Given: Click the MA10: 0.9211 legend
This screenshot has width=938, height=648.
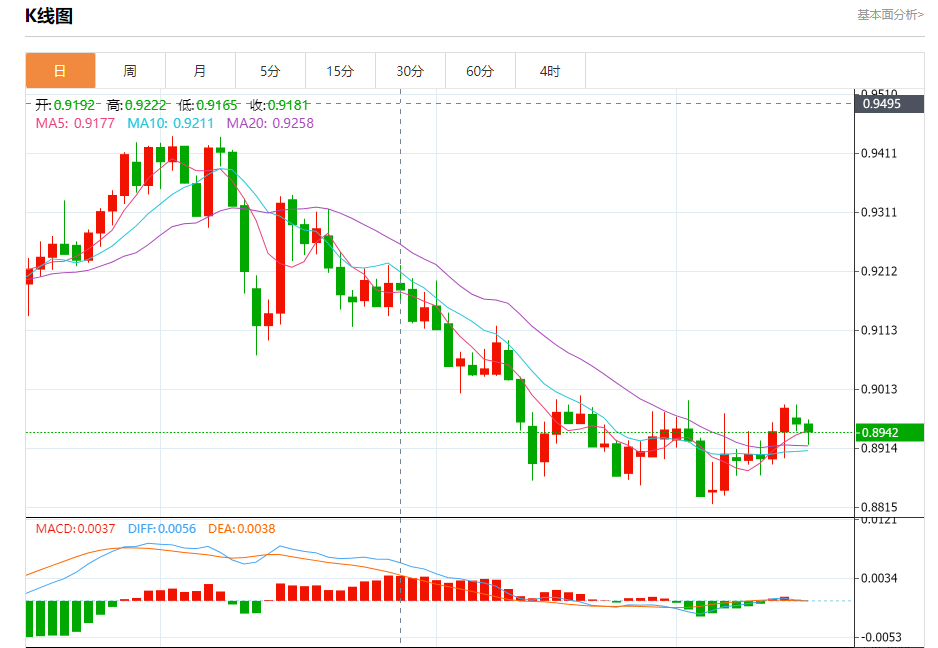Looking at the screenshot, I should click(x=170, y=123).
